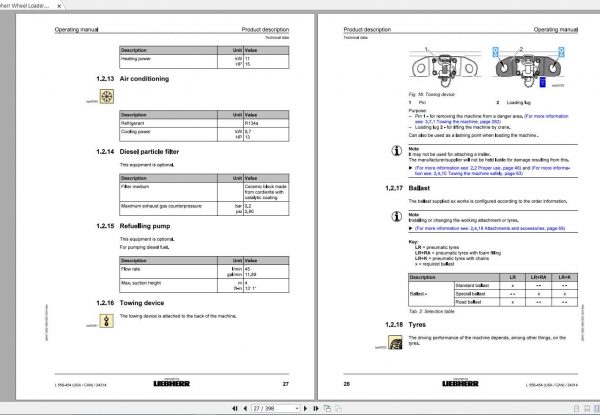The image size is (600, 415).
Task: Click the Liebherr logo on page 27
Action: click(171, 383)
